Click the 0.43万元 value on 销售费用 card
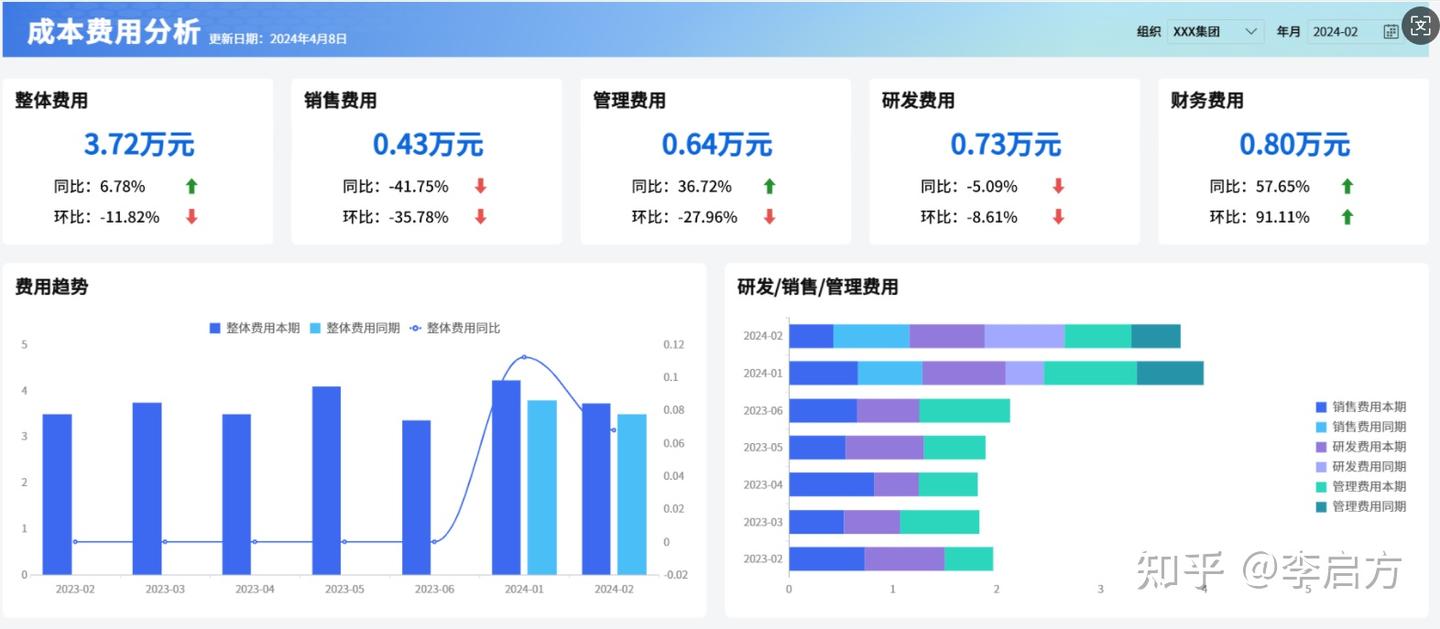This screenshot has height=629, width=1440. coord(427,144)
